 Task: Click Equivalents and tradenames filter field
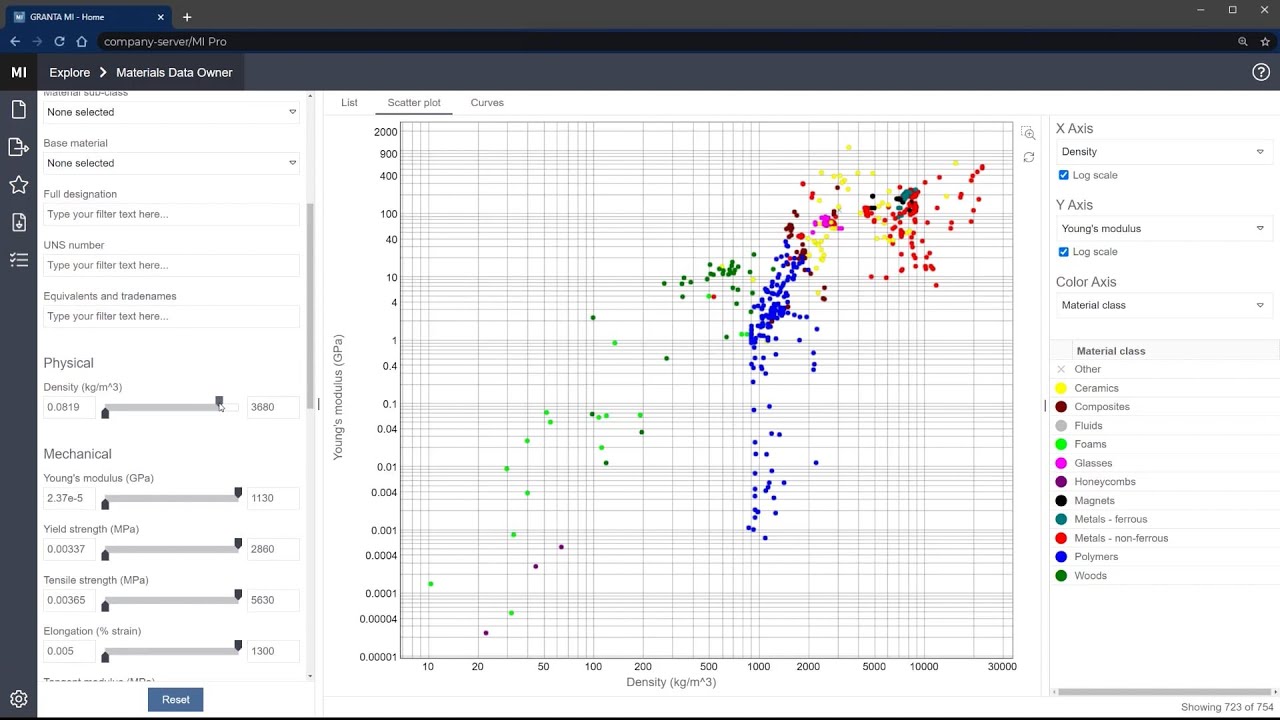[171, 316]
